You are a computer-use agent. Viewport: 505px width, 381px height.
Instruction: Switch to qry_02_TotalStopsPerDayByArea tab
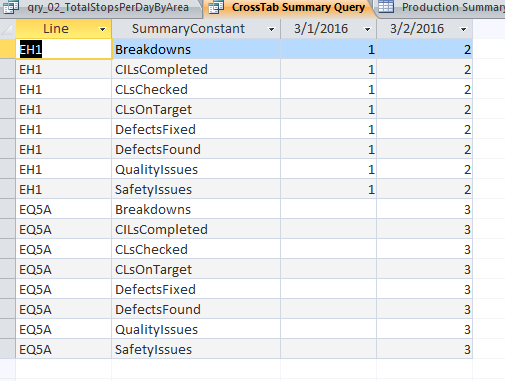tap(100, 7)
